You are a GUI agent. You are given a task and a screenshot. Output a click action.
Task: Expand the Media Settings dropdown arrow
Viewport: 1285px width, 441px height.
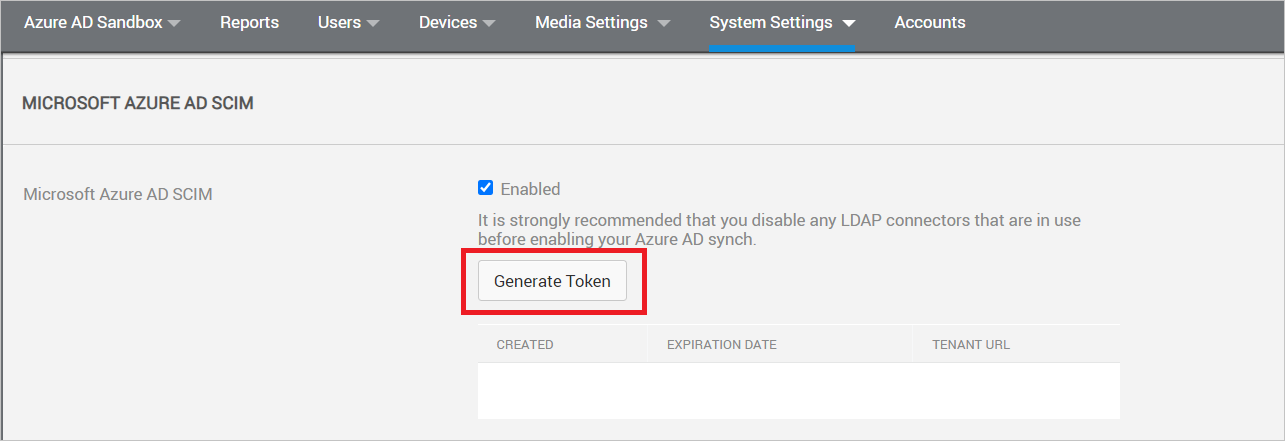click(664, 23)
